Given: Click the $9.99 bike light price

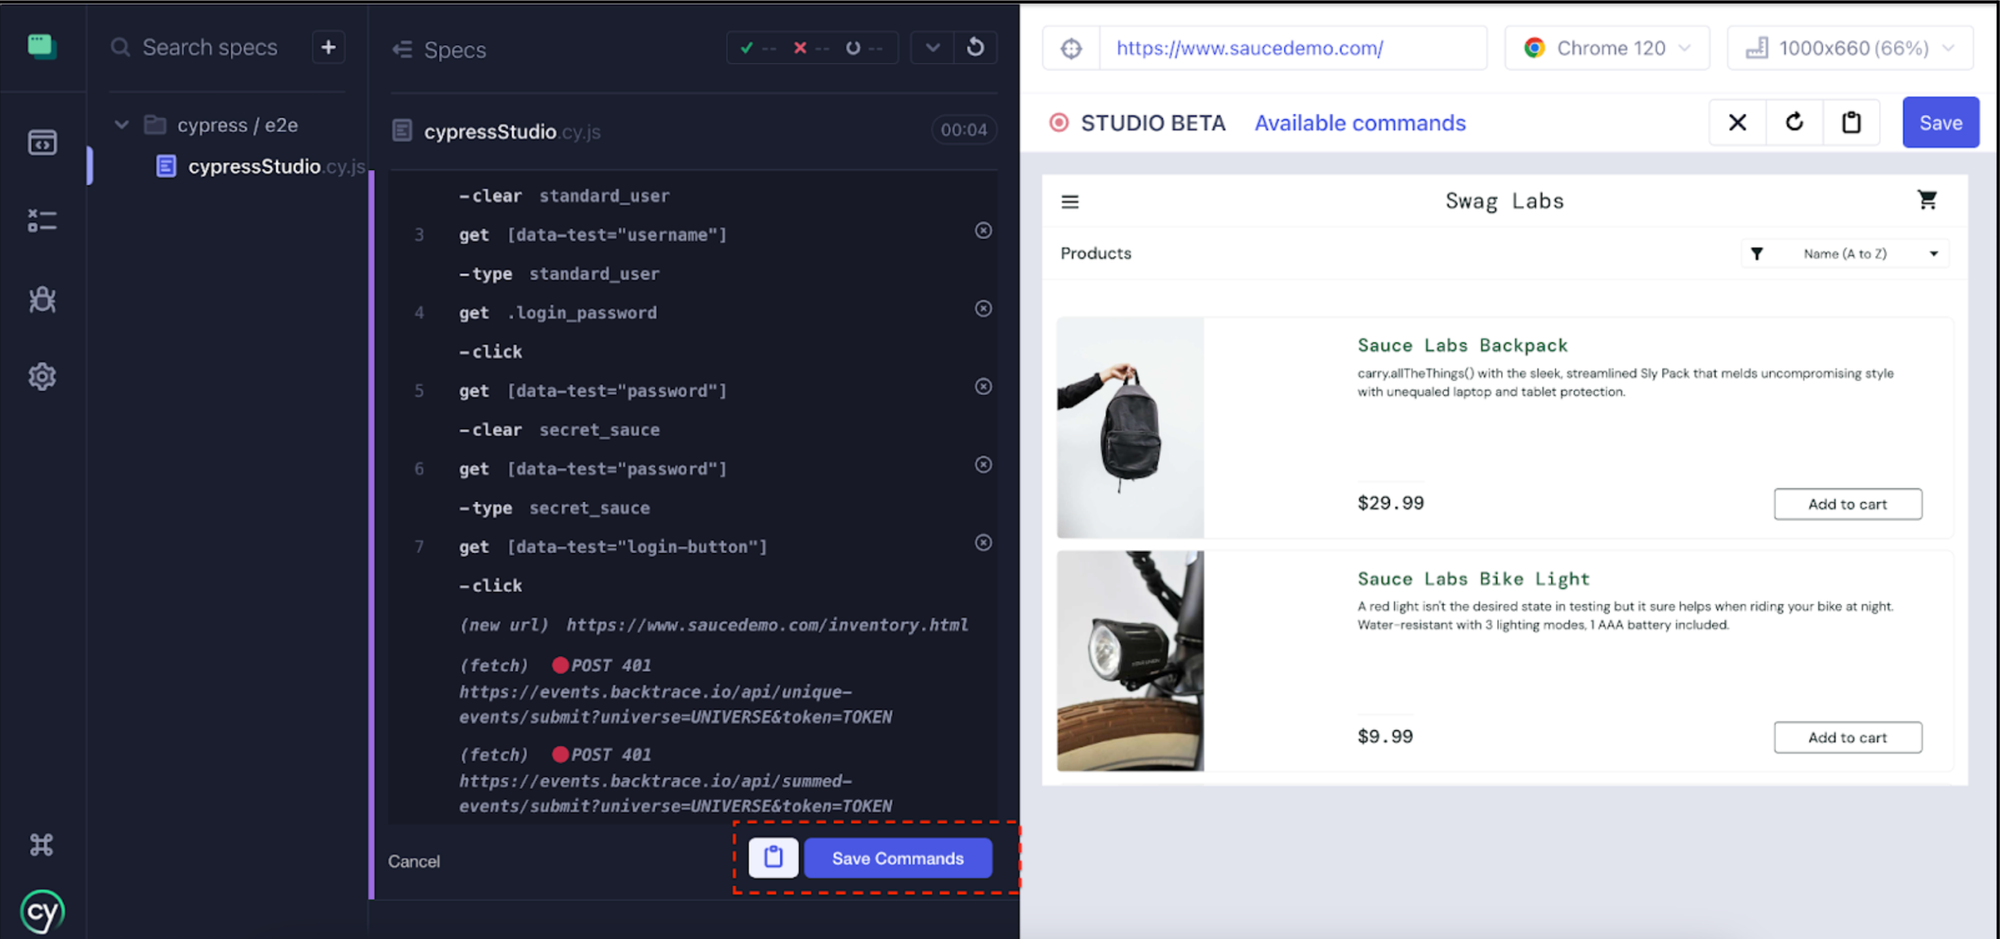Looking at the screenshot, I should click(1385, 737).
